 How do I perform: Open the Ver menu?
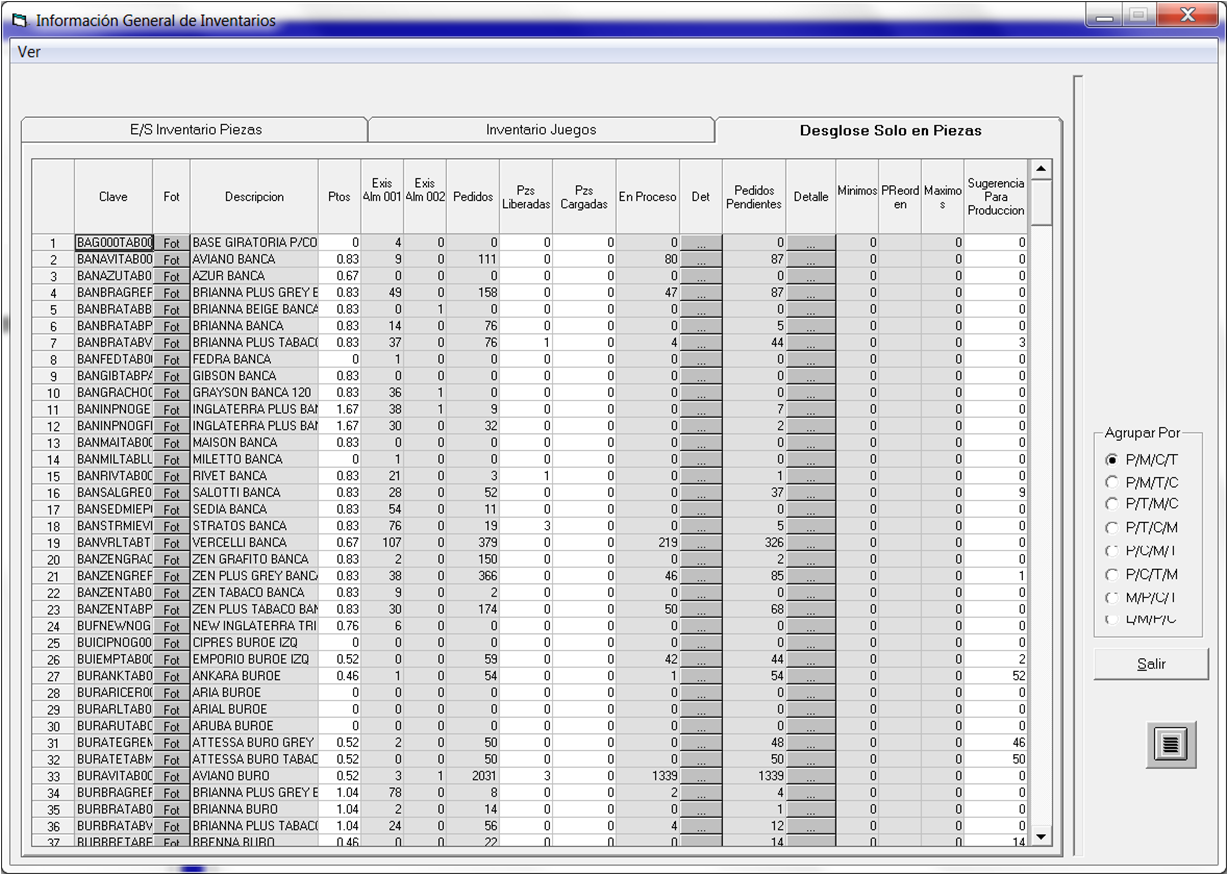point(29,52)
